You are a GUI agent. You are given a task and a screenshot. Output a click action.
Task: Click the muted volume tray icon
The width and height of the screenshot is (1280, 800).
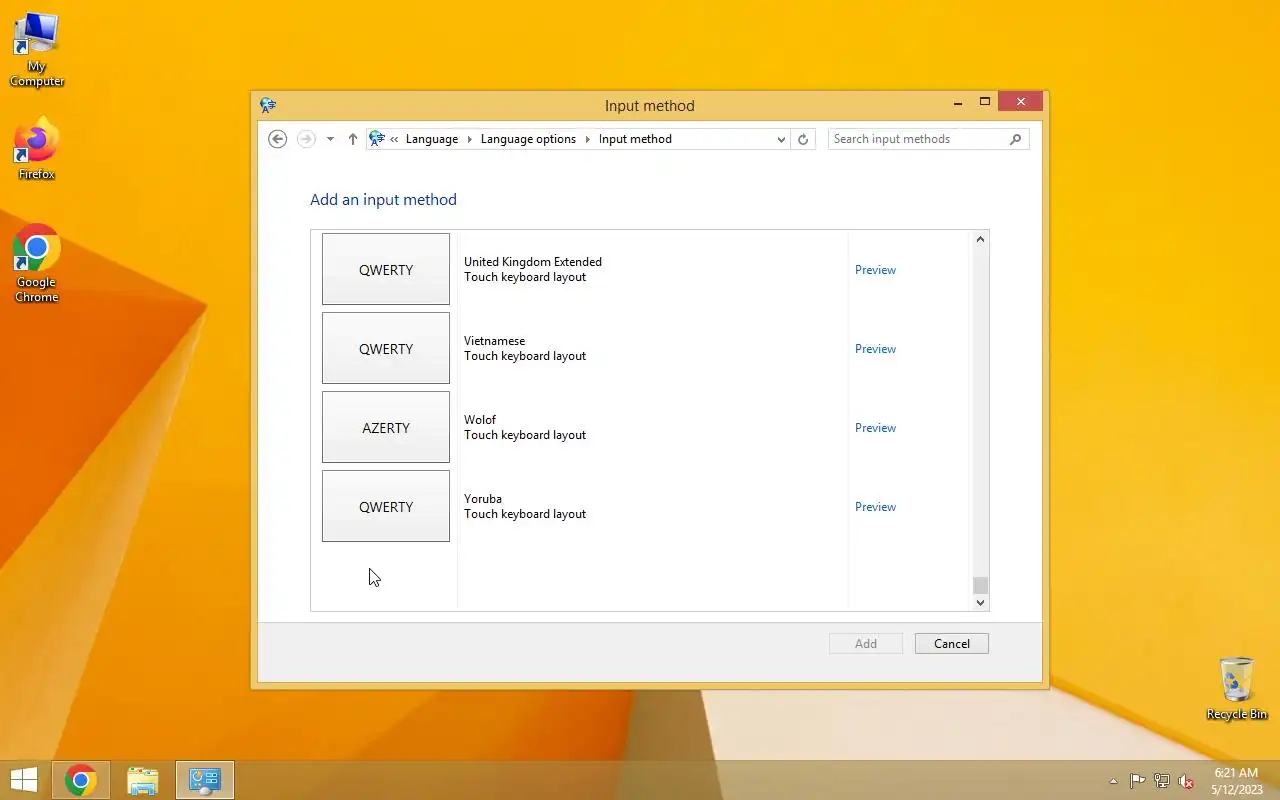[x=1186, y=781]
